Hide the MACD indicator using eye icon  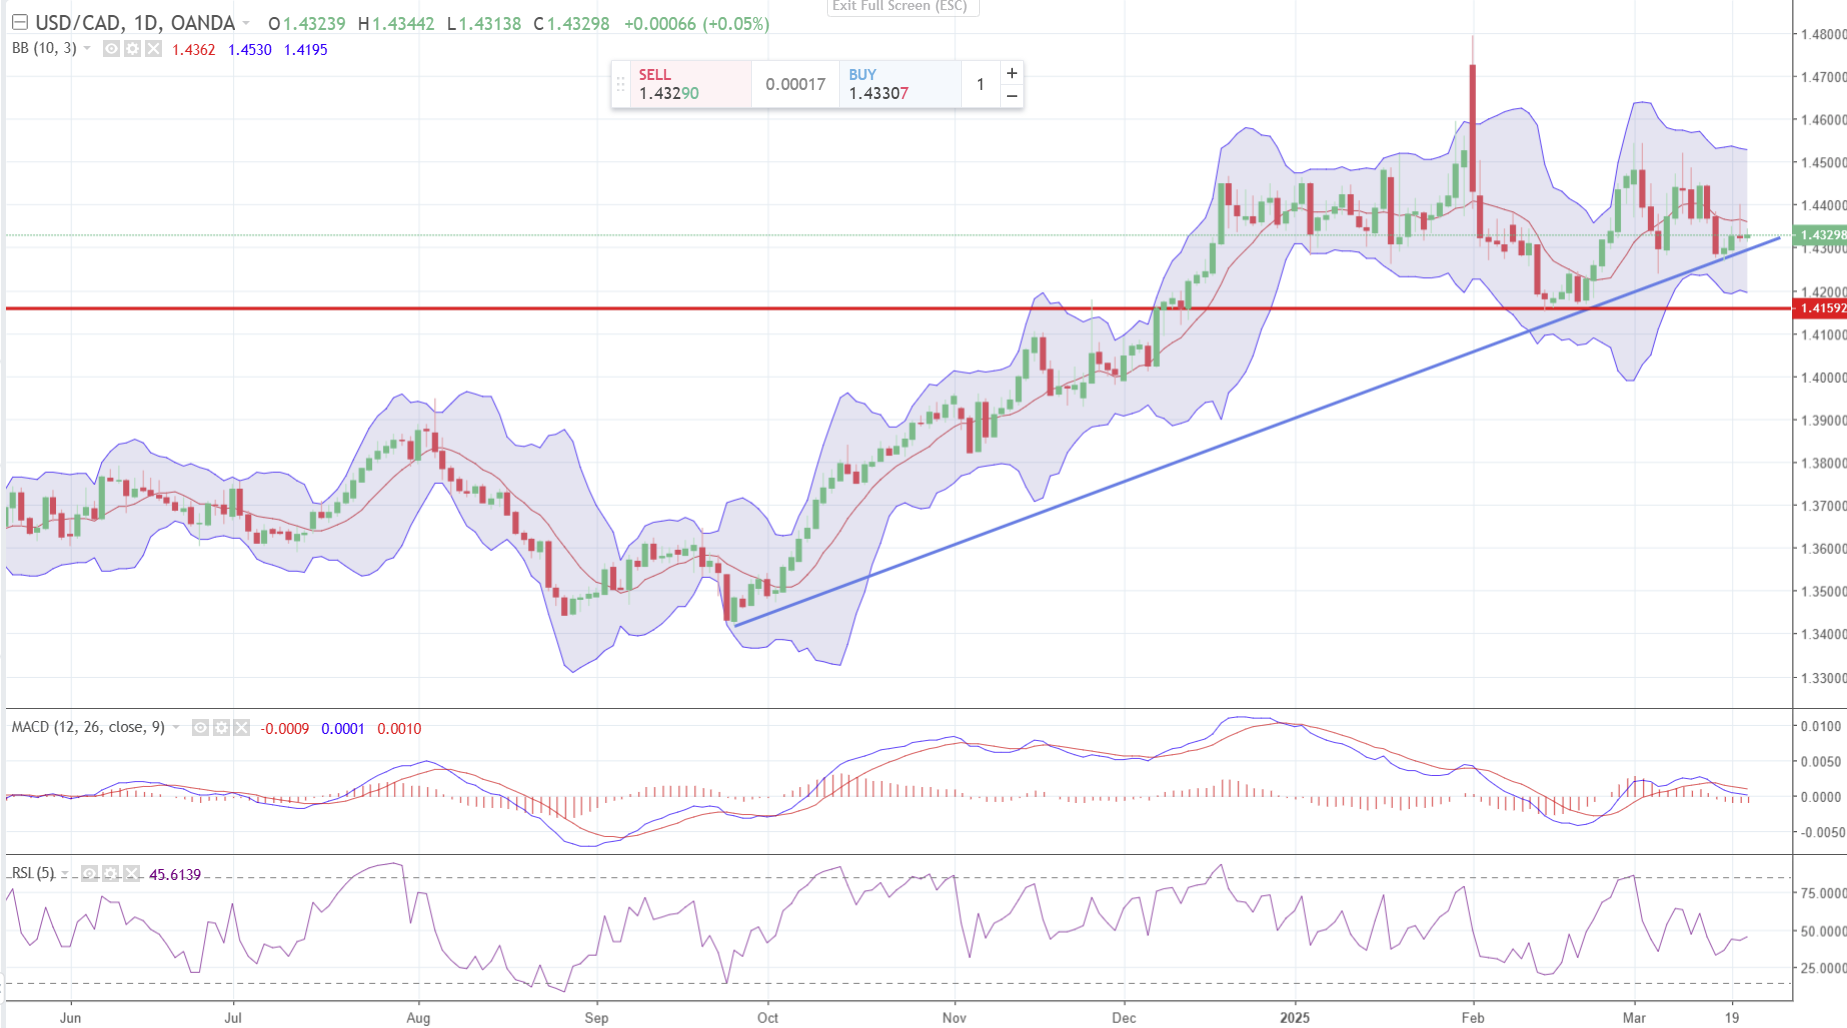coord(200,728)
